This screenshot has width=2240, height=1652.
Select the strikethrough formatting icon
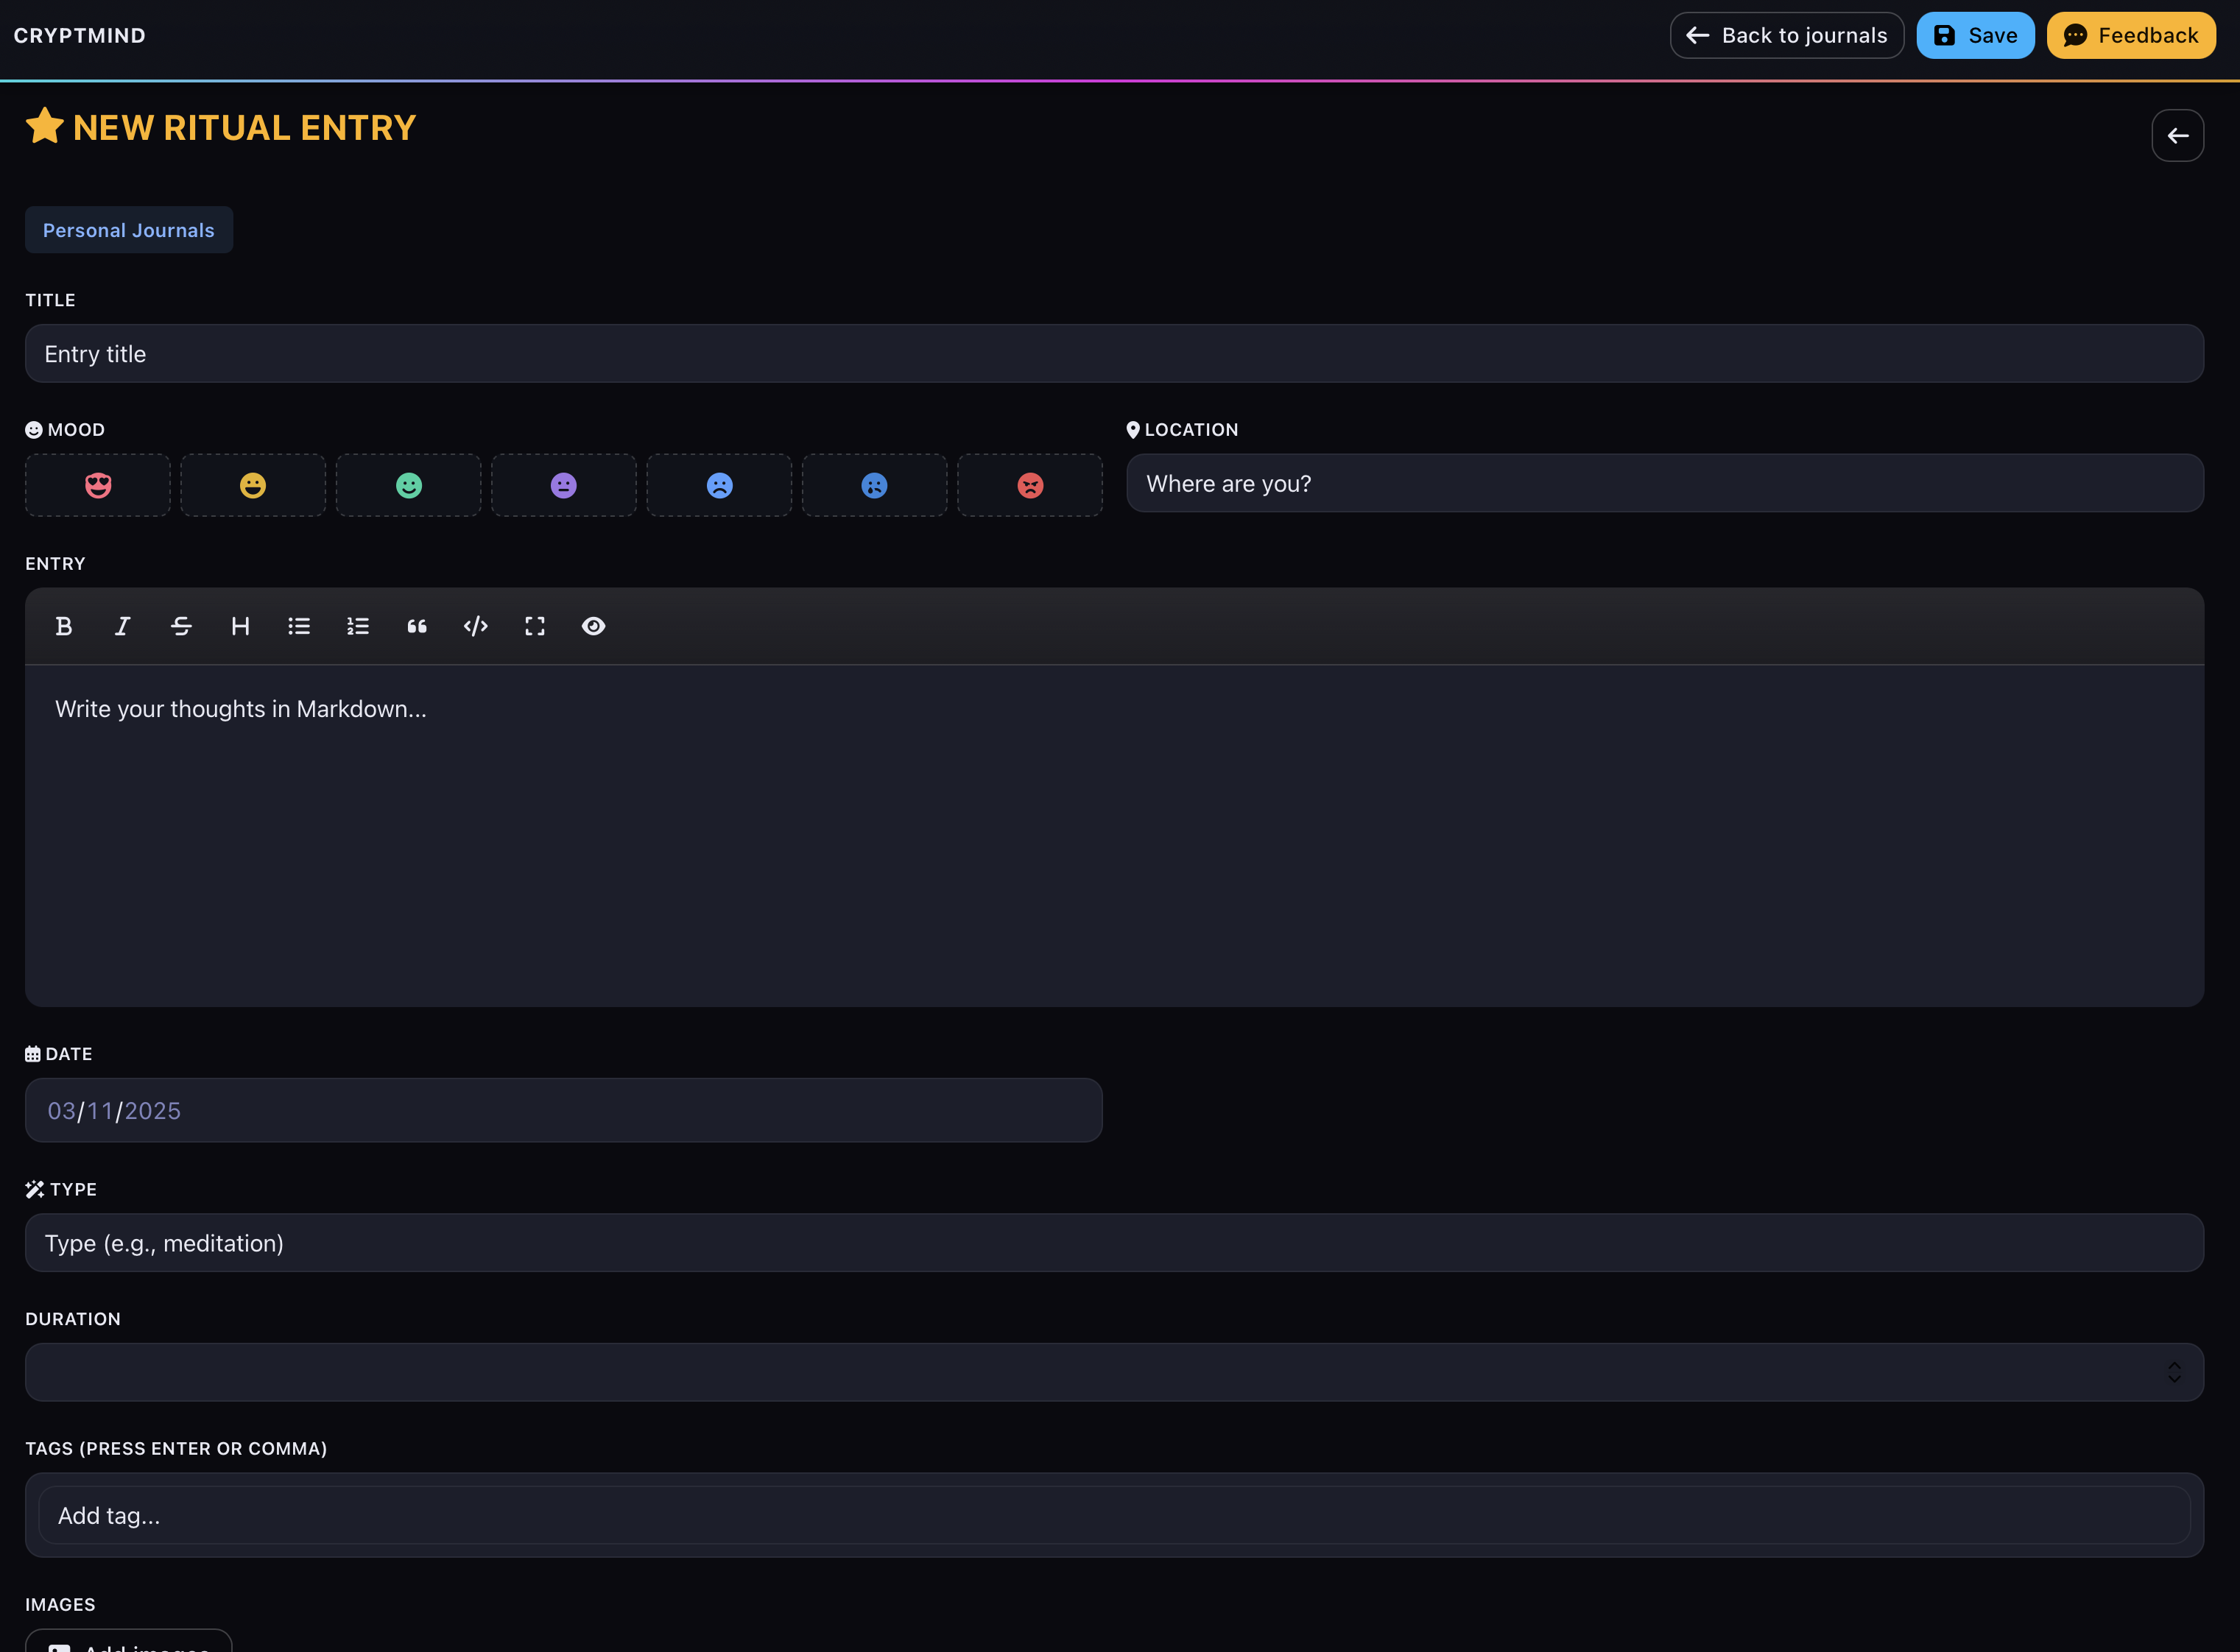pos(181,626)
